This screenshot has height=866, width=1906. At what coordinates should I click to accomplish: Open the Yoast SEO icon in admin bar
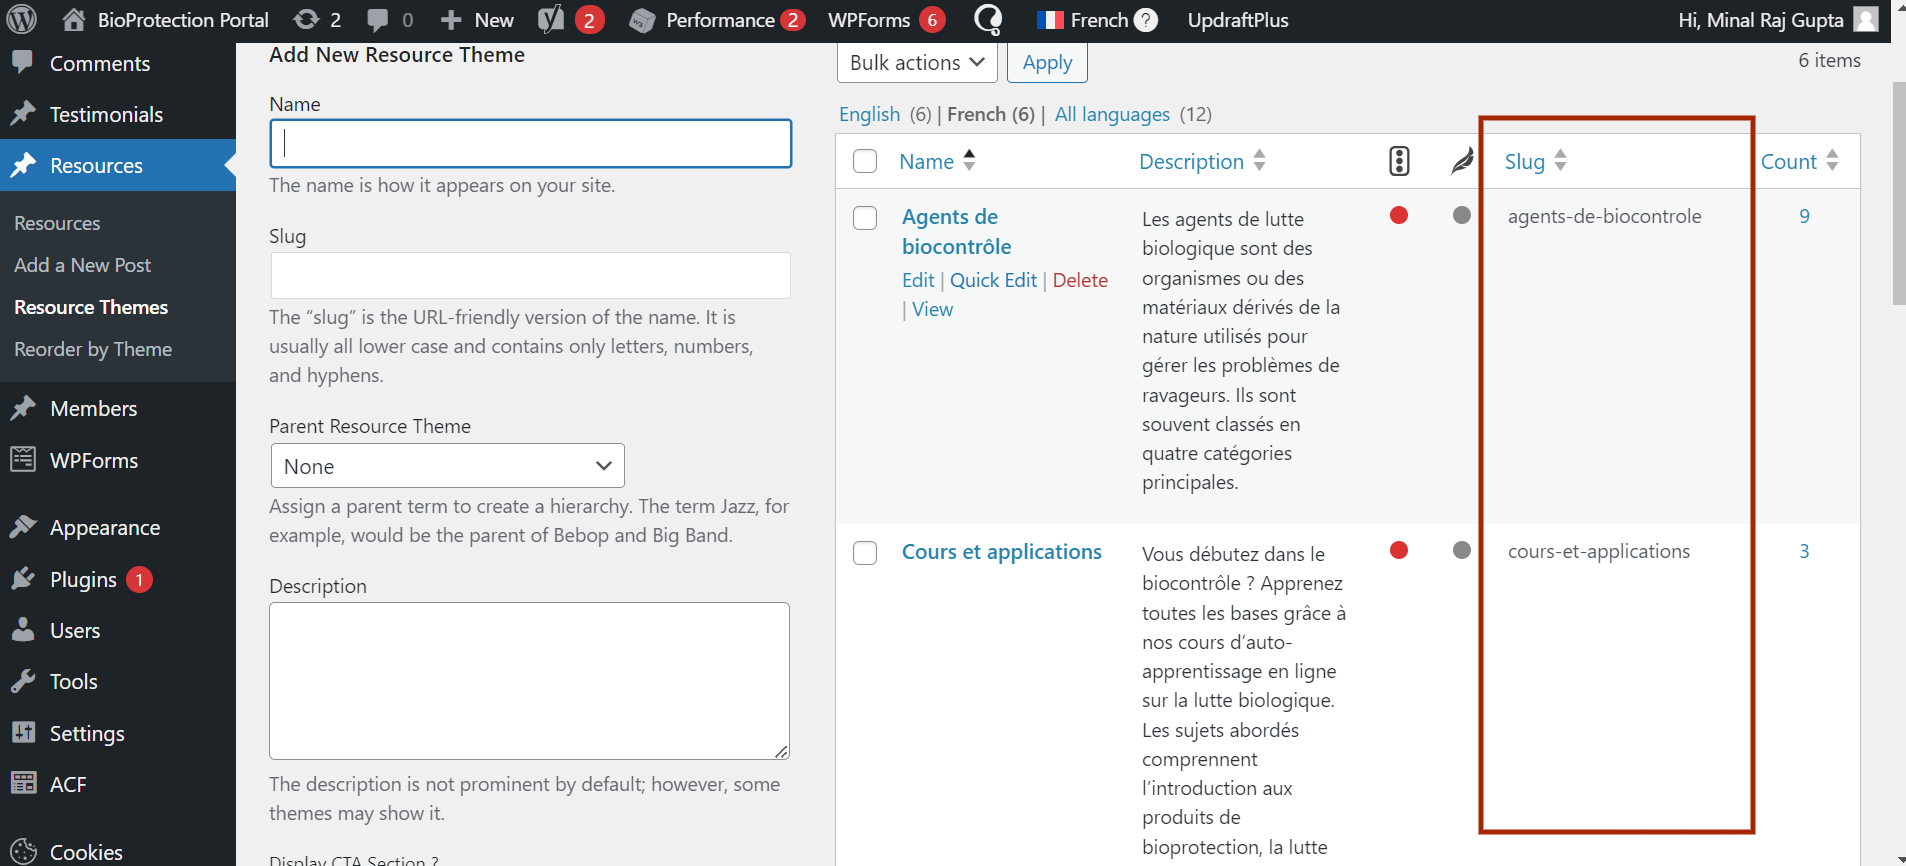click(551, 19)
